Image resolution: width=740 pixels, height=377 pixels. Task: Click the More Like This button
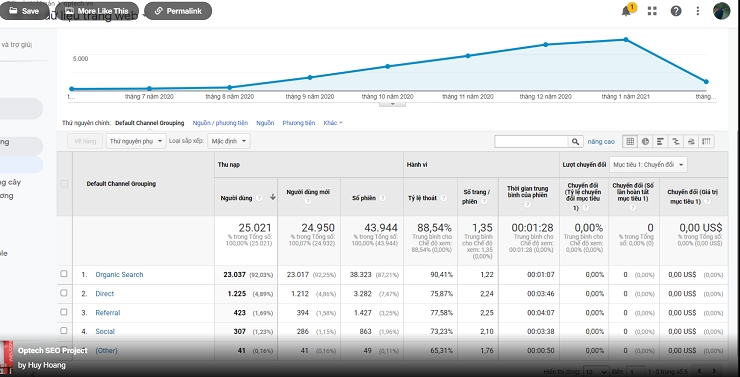point(97,11)
